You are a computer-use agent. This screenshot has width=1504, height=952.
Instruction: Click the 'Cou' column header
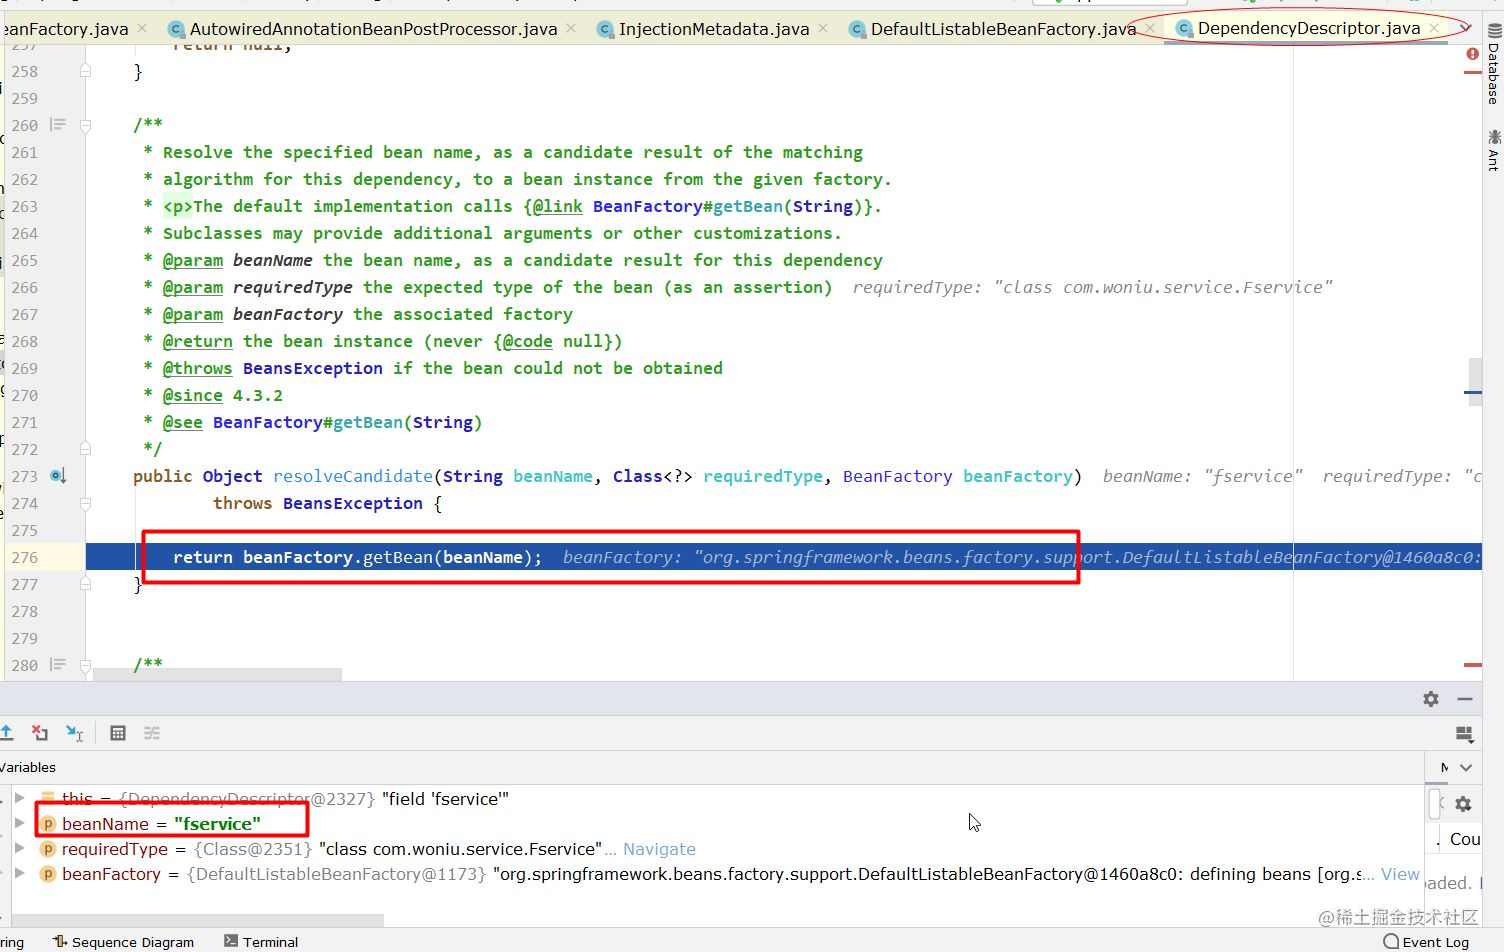tap(1465, 839)
